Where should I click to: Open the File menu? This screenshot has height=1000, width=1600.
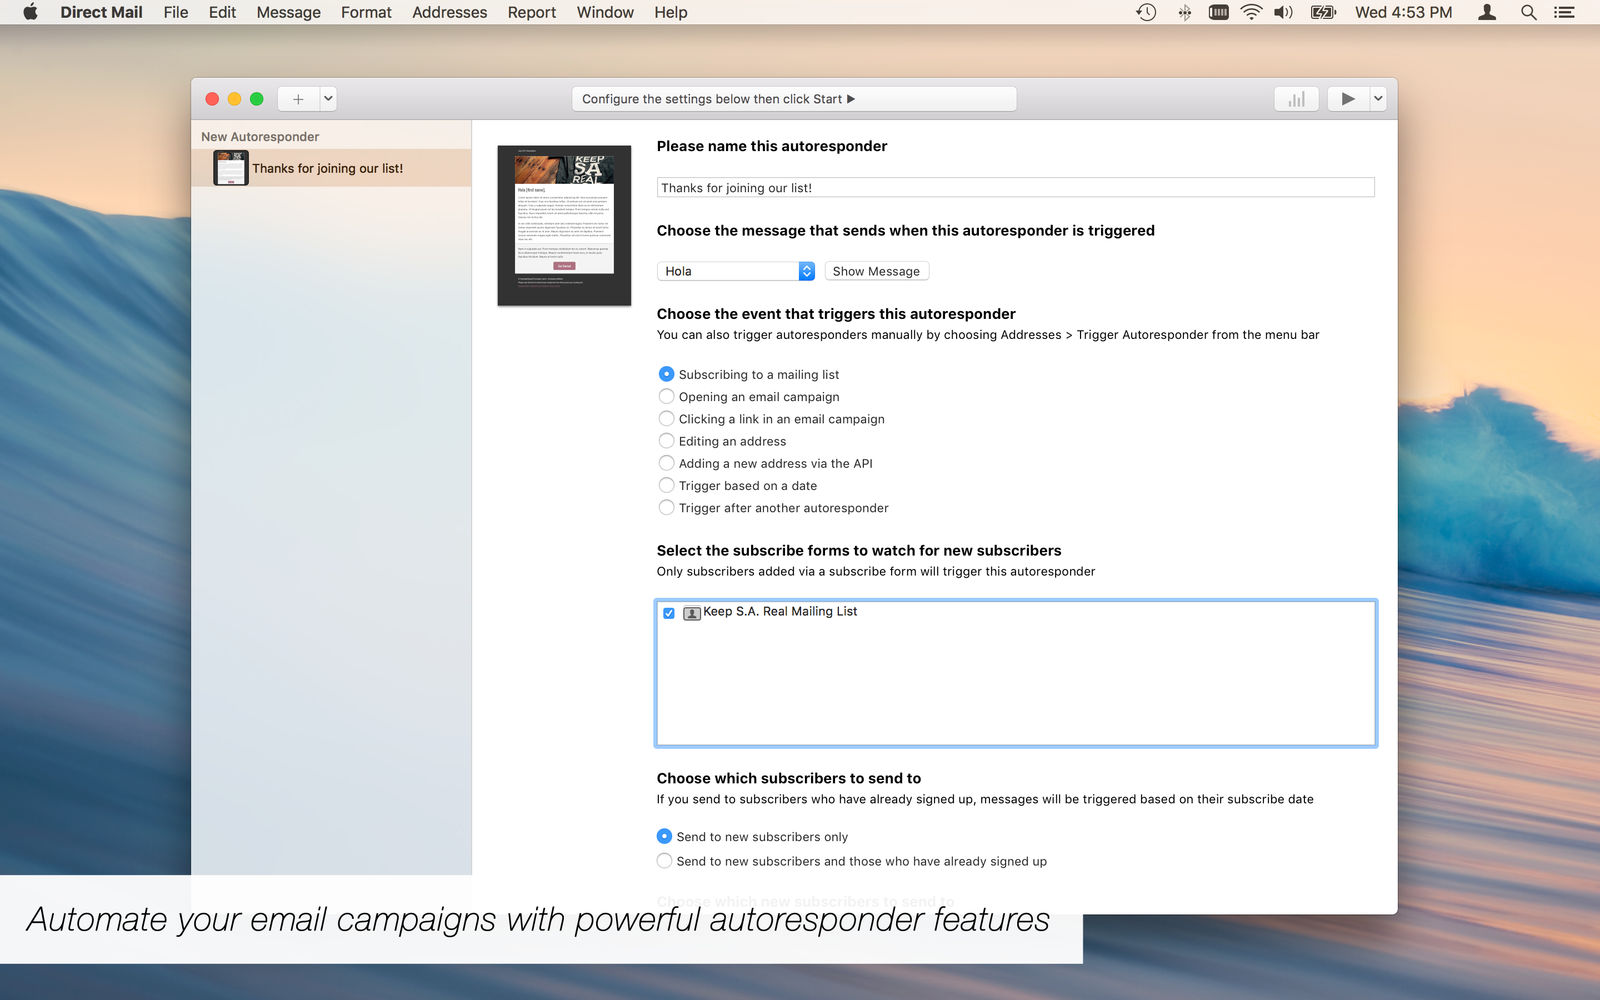click(x=176, y=12)
